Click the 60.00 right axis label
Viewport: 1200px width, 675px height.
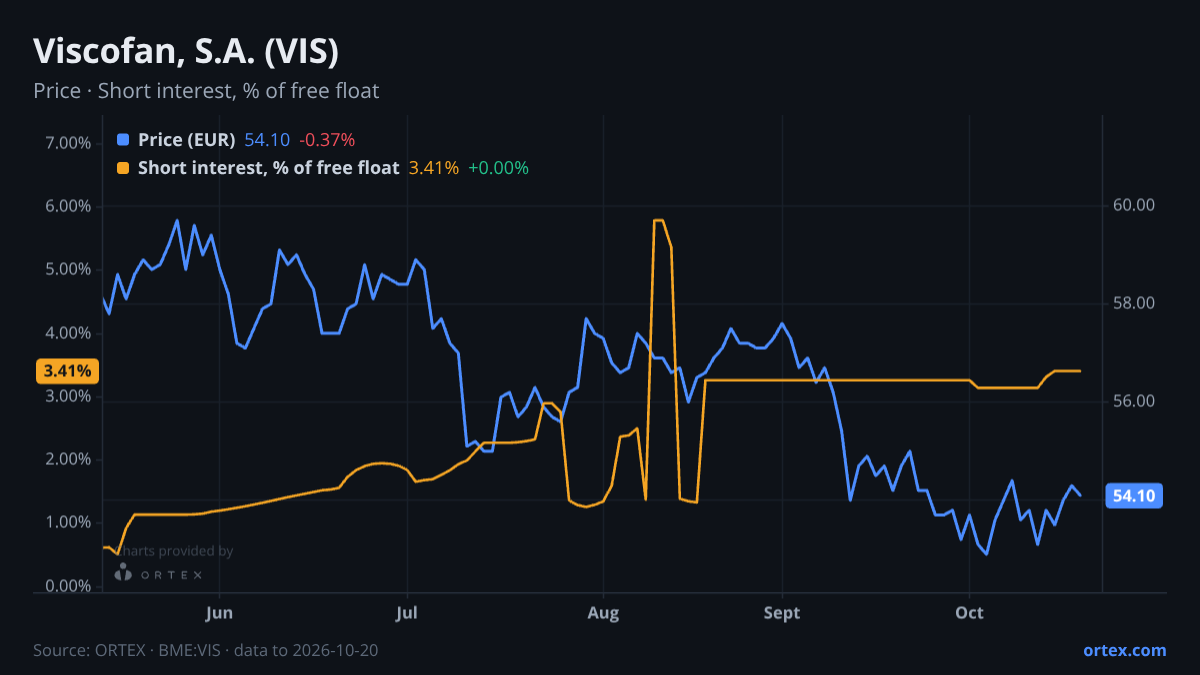click(1133, 206)
